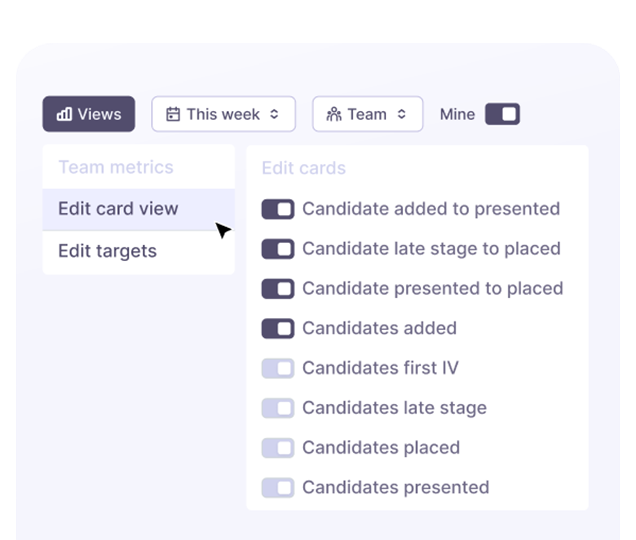Screen dimensions: 636x540
Task: Enable Candidates first IV card
Action: pyautogui.click(x=278, y=368)
